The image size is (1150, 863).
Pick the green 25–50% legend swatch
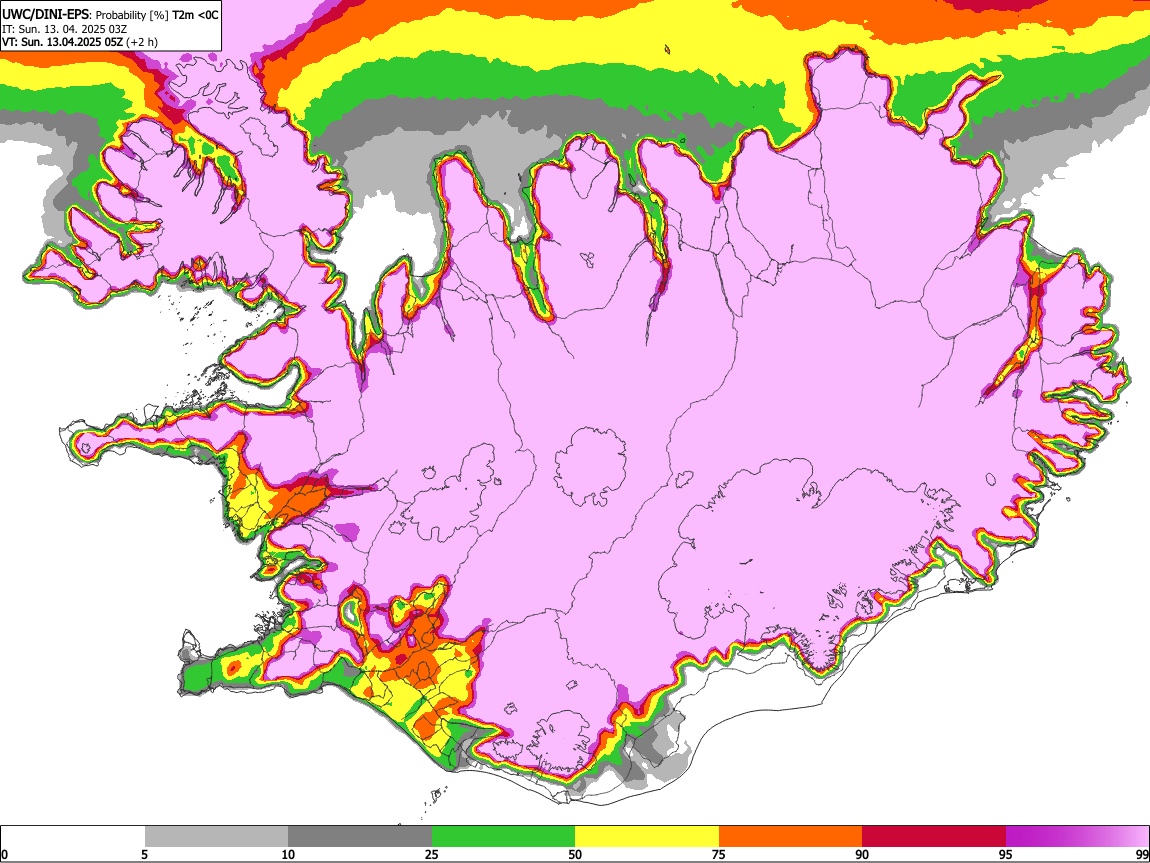(x=503, y=837)
